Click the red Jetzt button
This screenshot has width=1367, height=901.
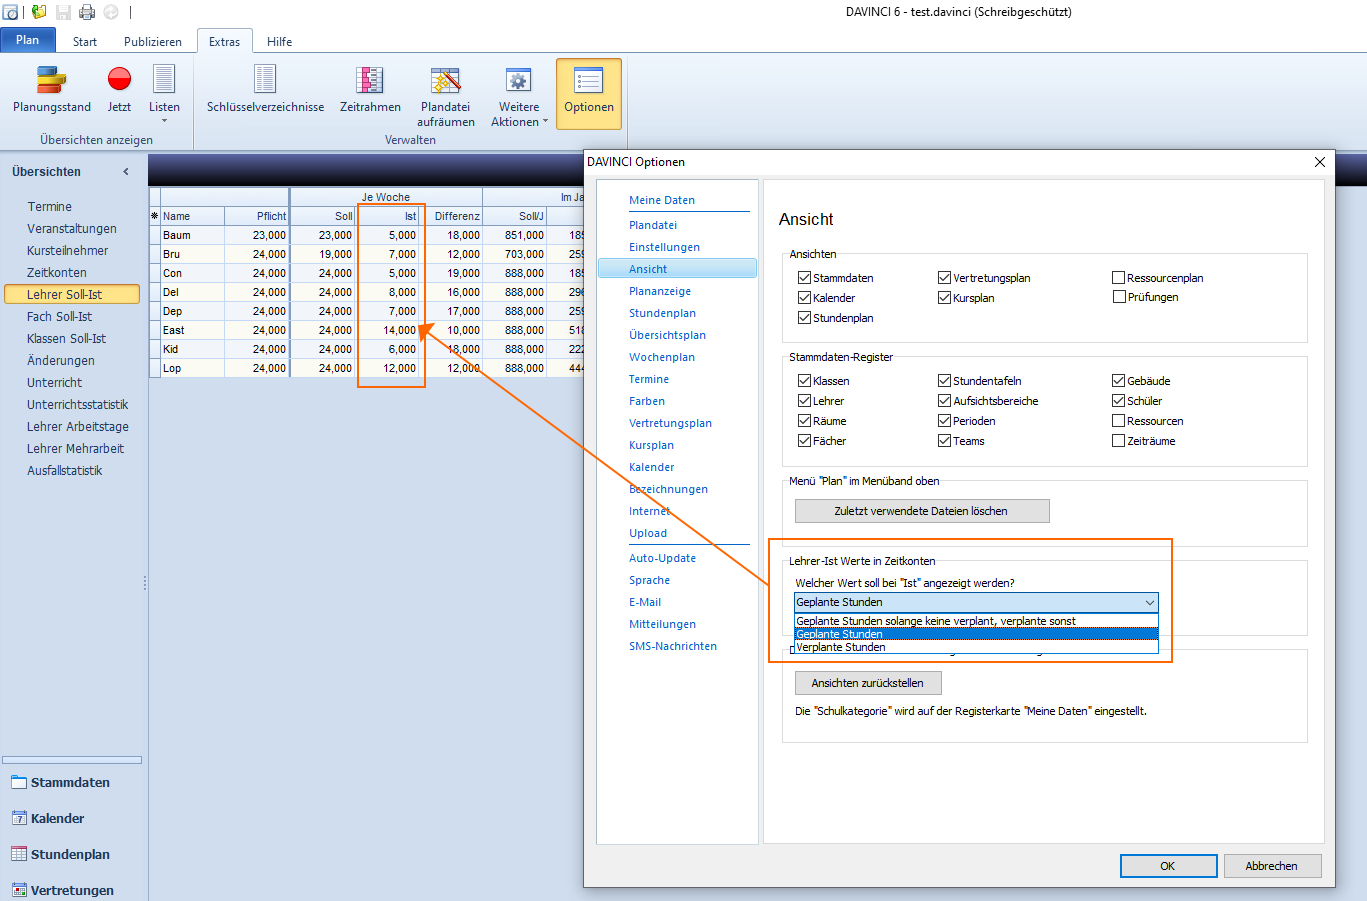click(x=119, y=91)
